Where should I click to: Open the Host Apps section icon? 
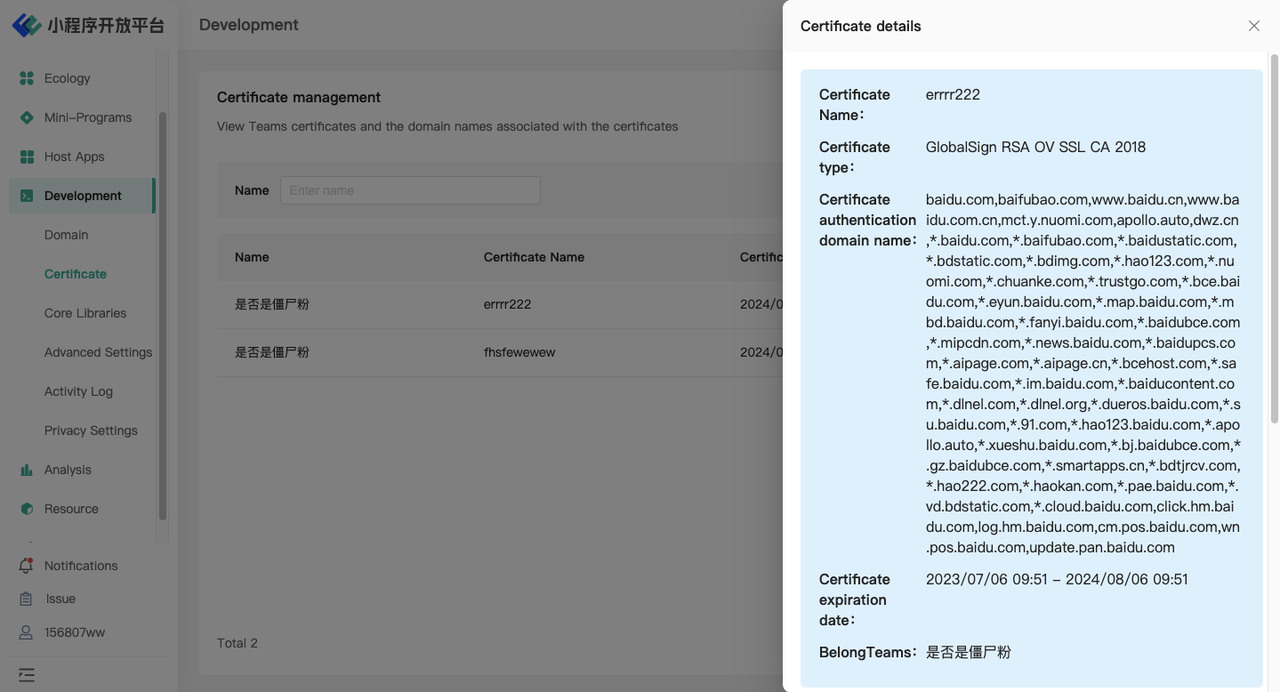pos(27,156)
